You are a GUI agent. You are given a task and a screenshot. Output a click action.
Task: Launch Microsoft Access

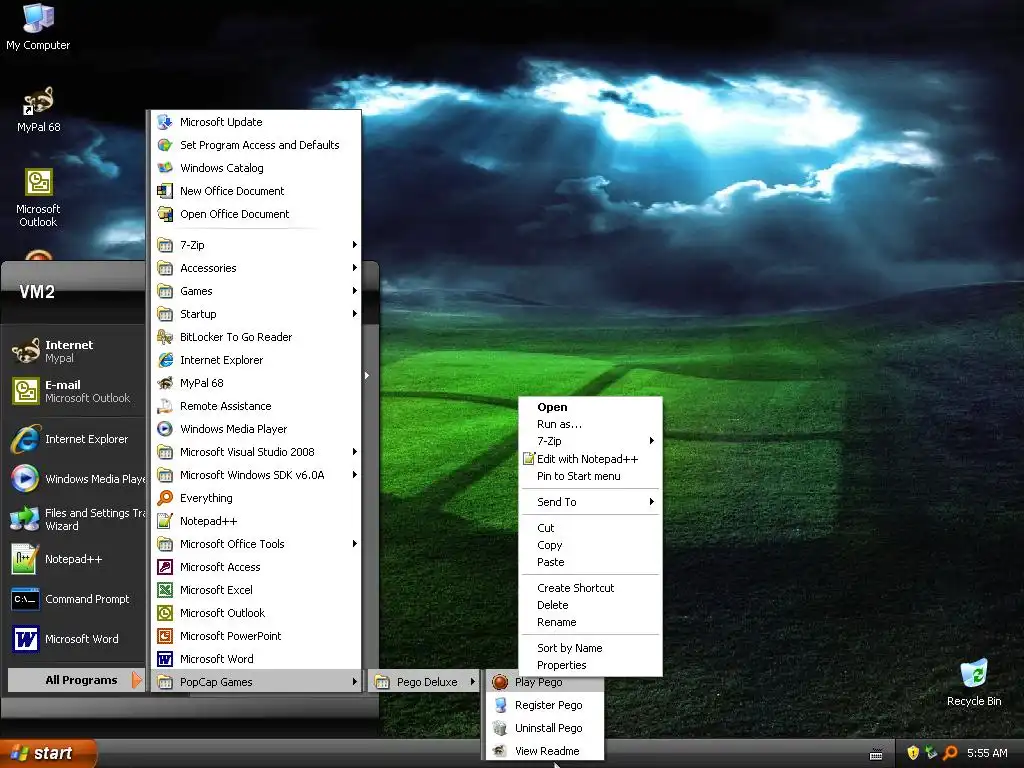256,567
